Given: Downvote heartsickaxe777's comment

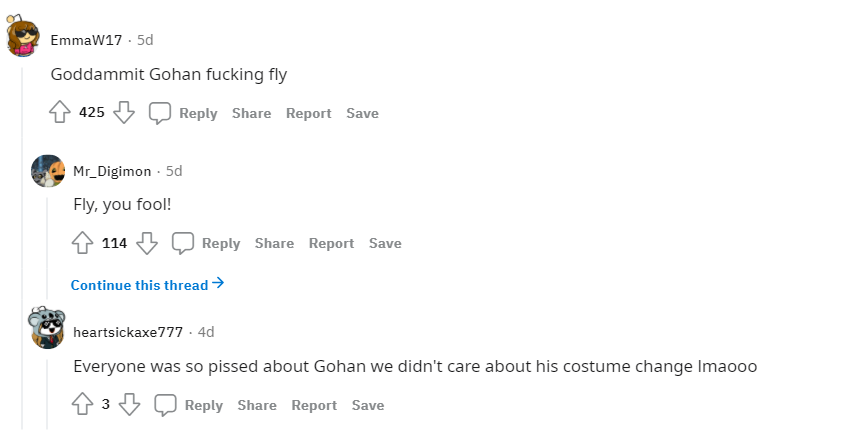Looking at the screenshot, I should coord(129,405).
